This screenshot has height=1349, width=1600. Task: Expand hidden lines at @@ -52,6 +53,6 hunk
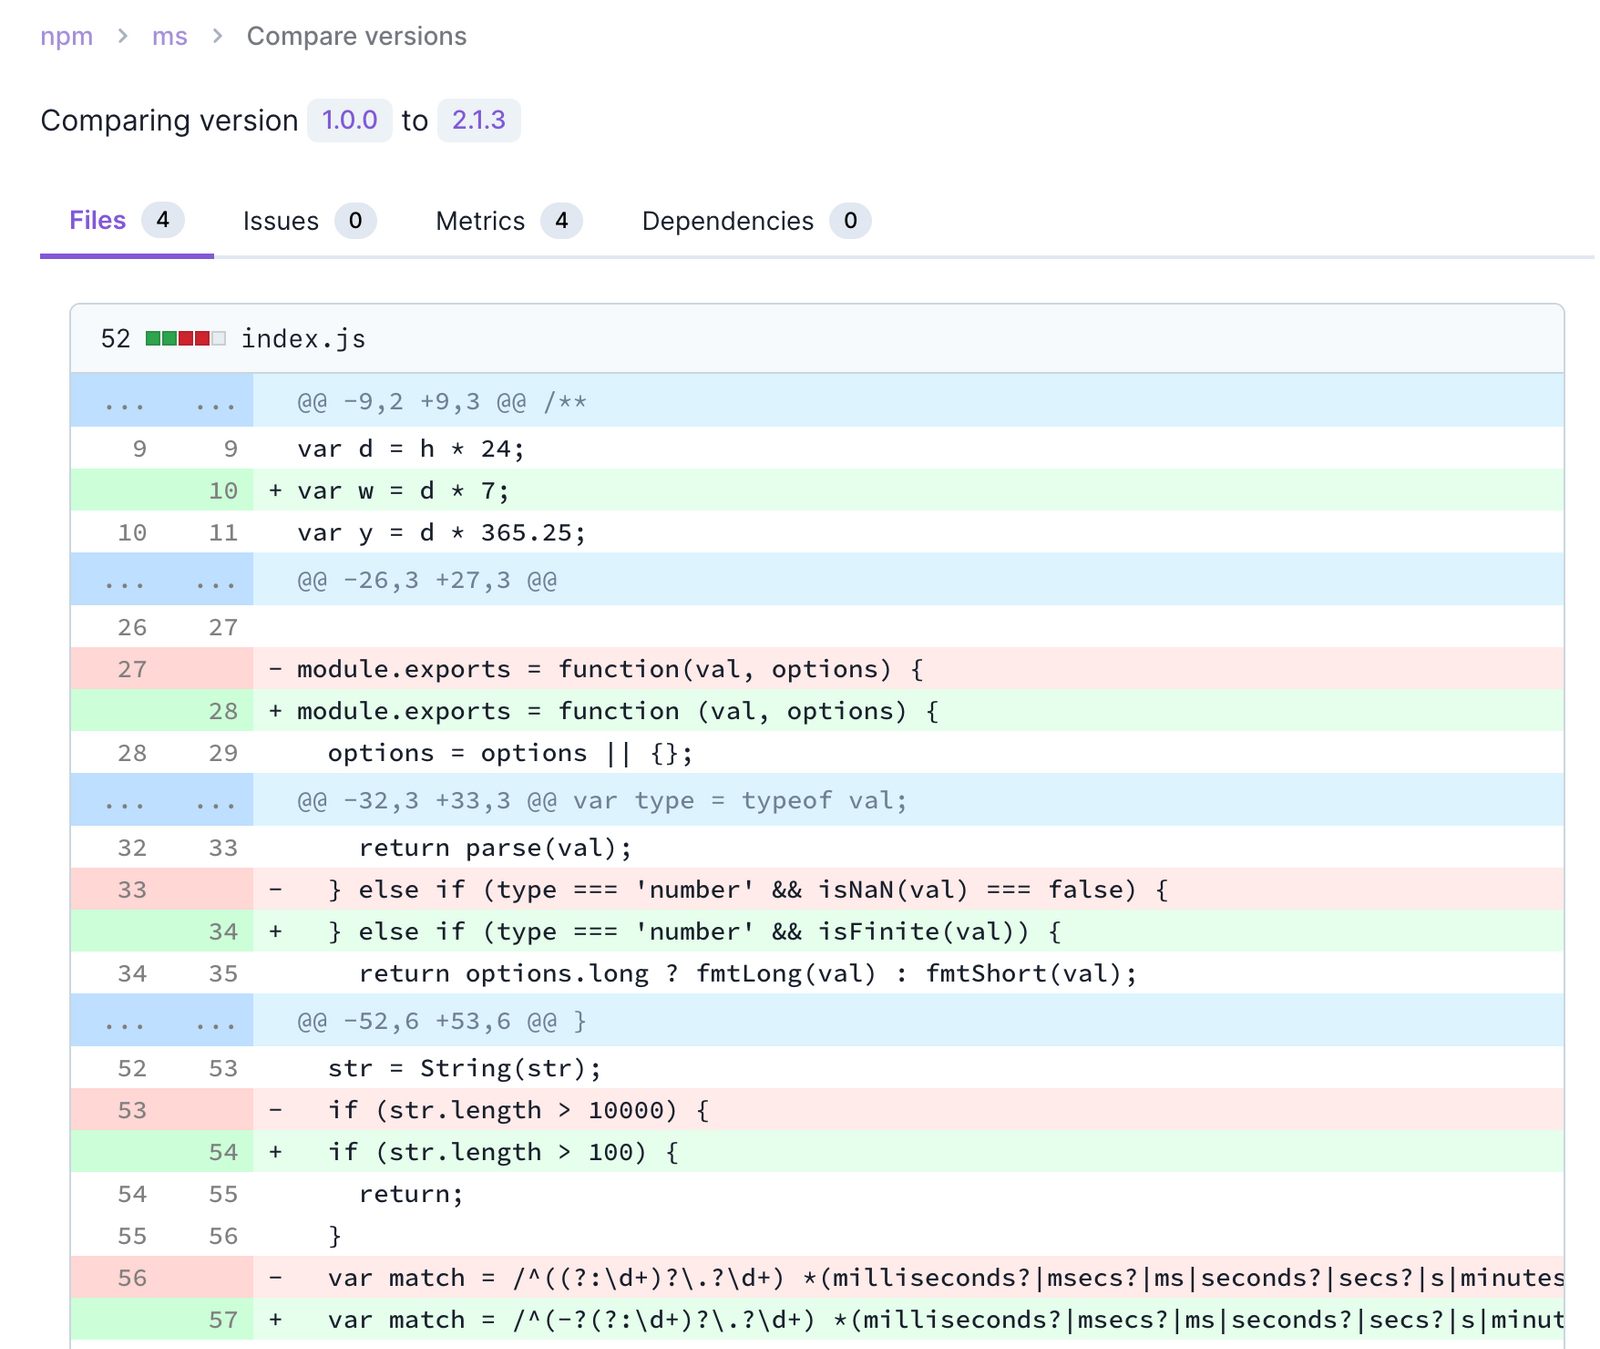pyautogui.click(x=162, y=1020)
